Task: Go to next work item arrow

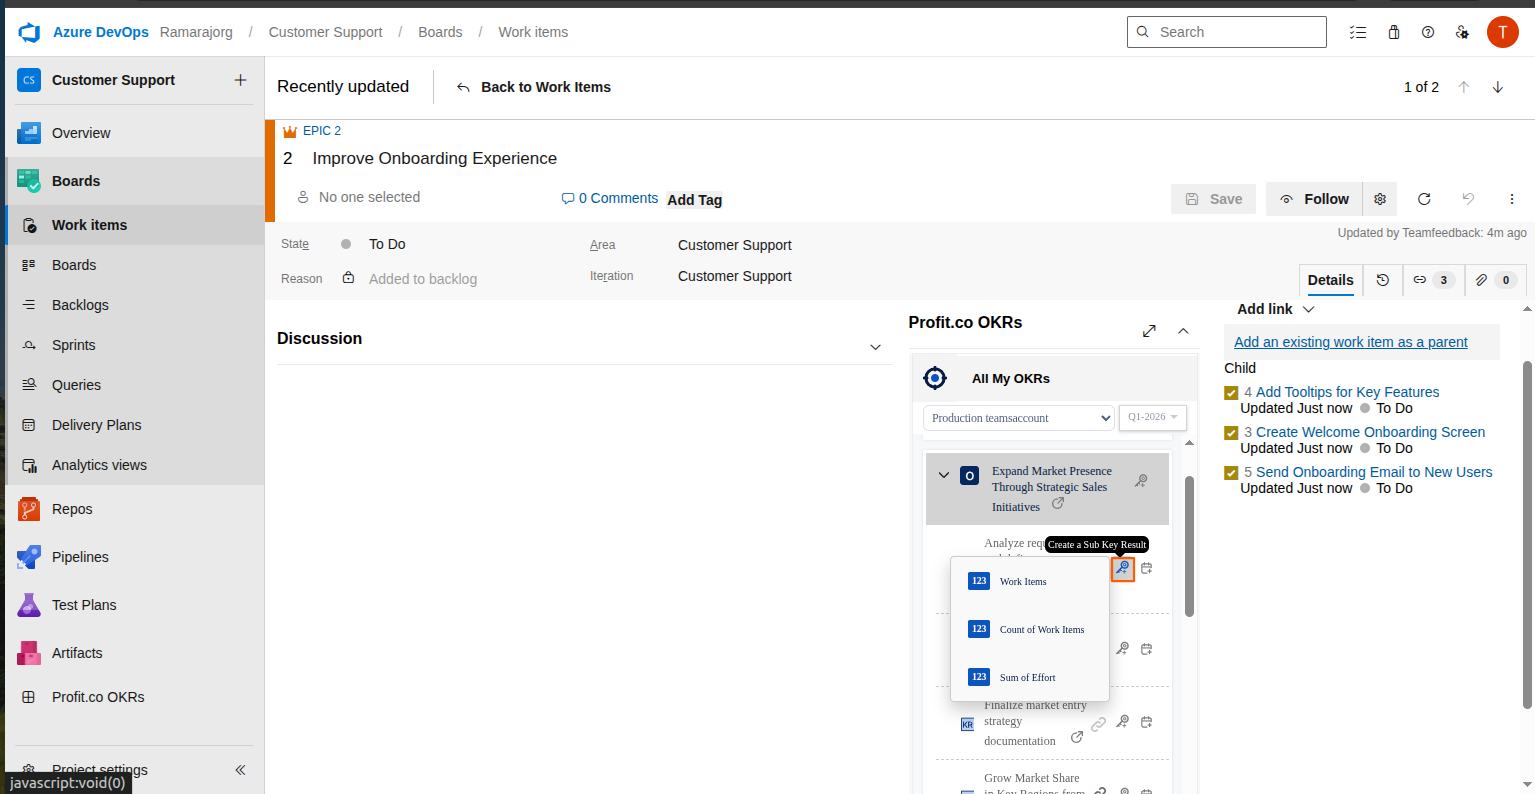Action: [1498, 87]
